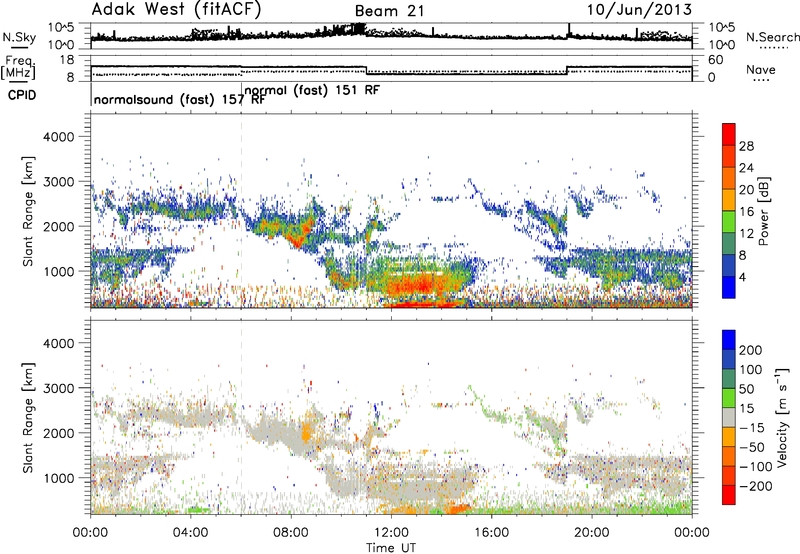Click the "08:00" time tick label

click(291, 533)
